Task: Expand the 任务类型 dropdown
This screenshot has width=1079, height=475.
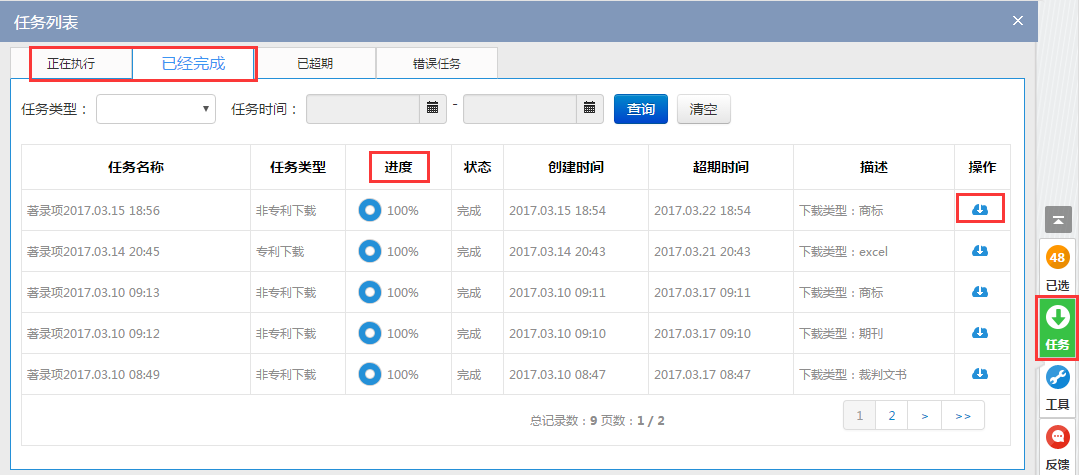Action: tap(156, 109)
